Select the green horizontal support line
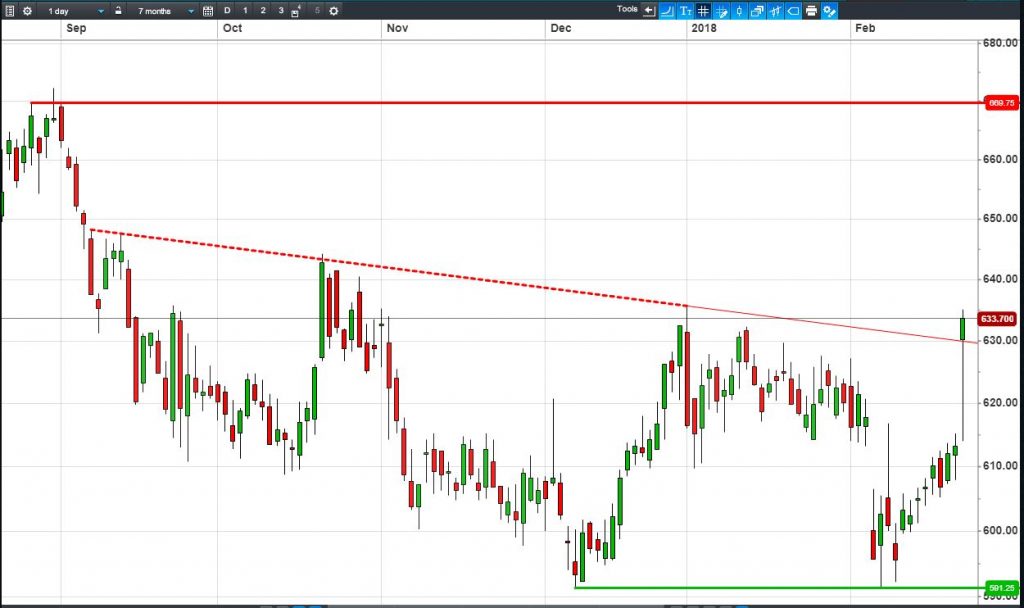This screenshot has height=608, width=1024. point(780,588)
